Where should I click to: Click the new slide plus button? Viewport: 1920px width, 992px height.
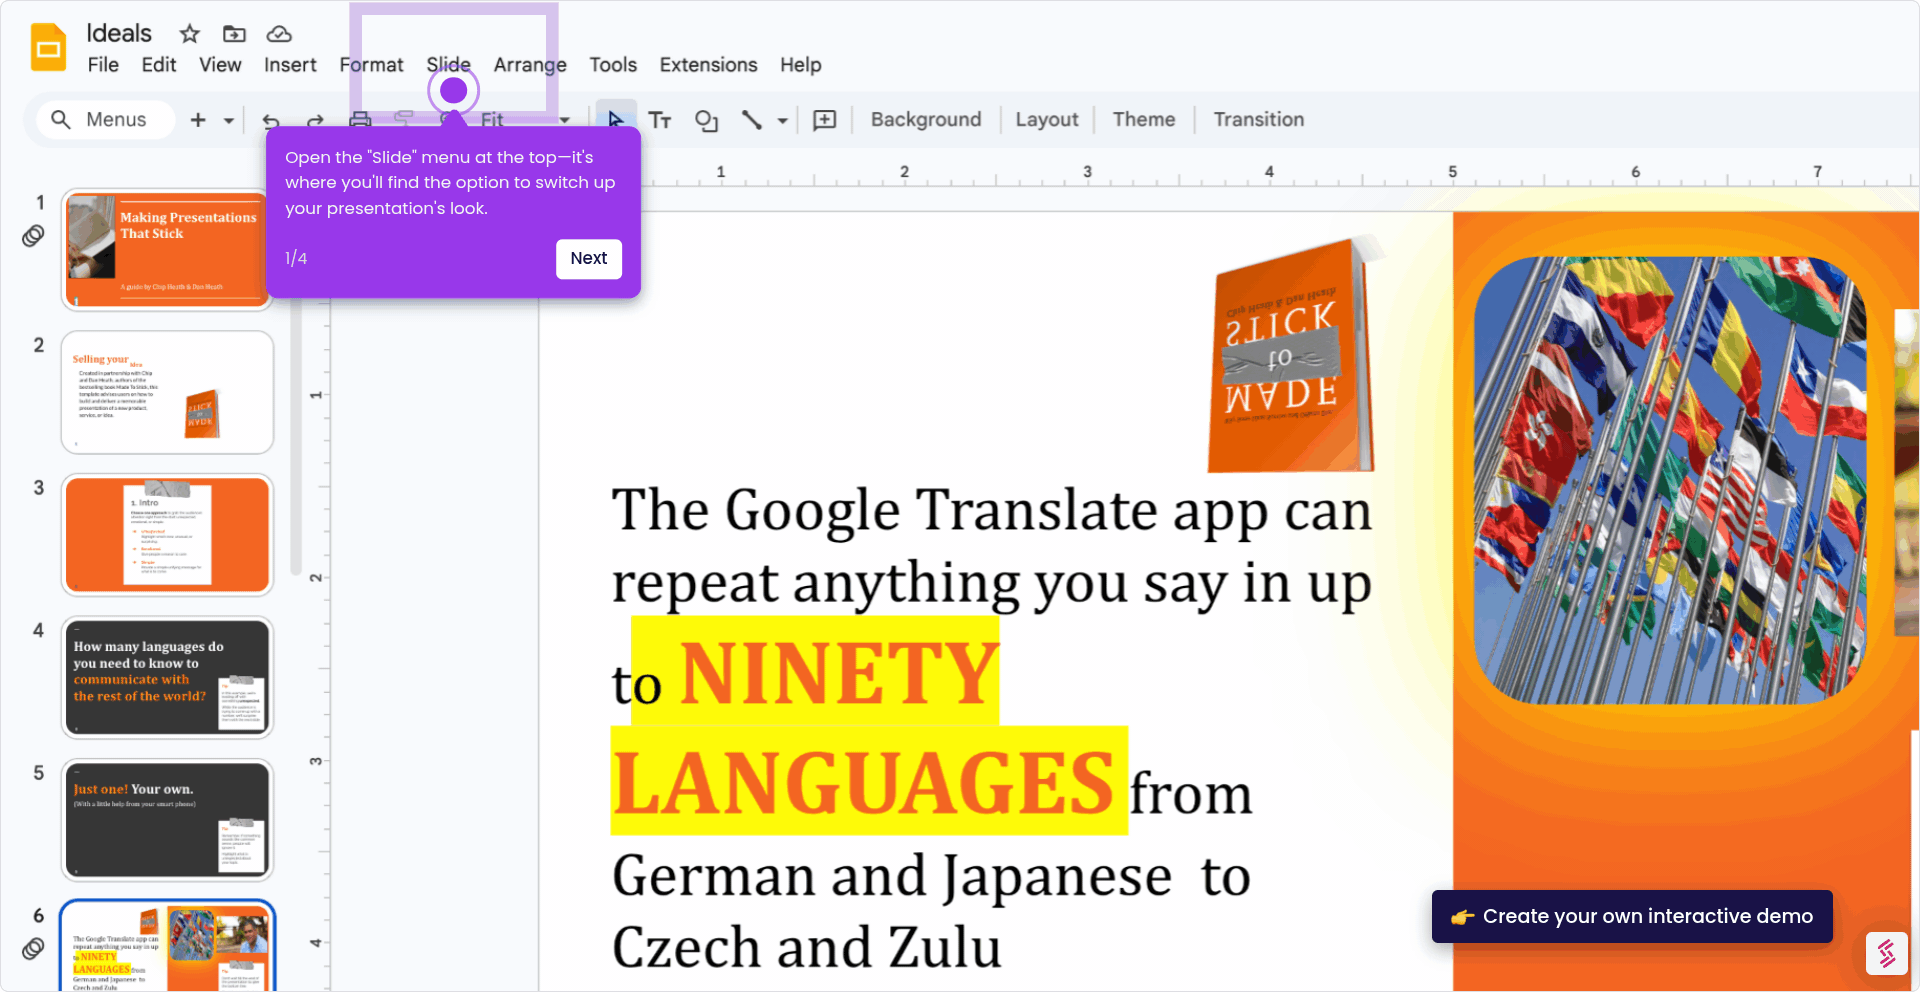(198, 120)
